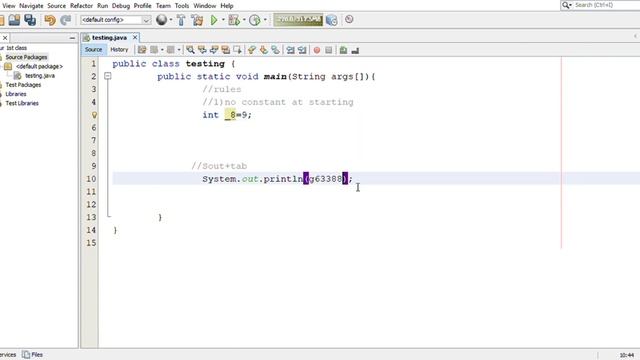Click the memory usage indicator bar

[298, 20]
